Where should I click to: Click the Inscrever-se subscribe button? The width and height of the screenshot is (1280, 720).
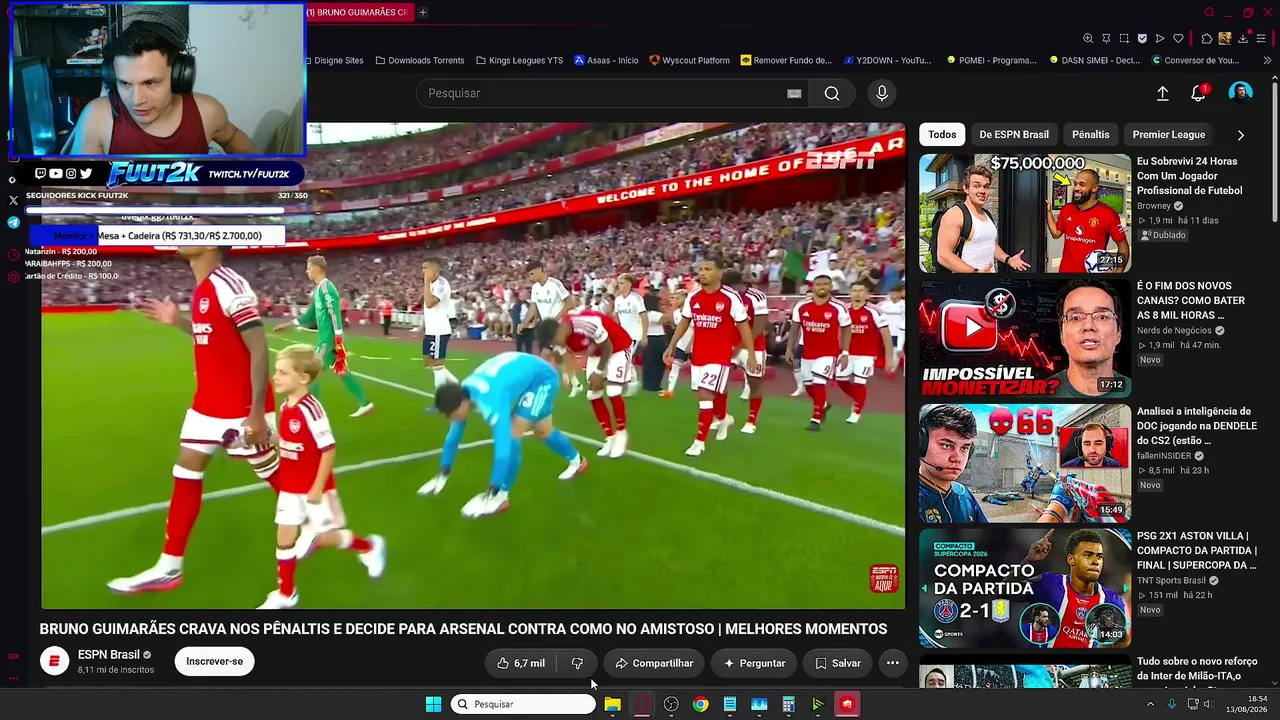coord(214,661)
